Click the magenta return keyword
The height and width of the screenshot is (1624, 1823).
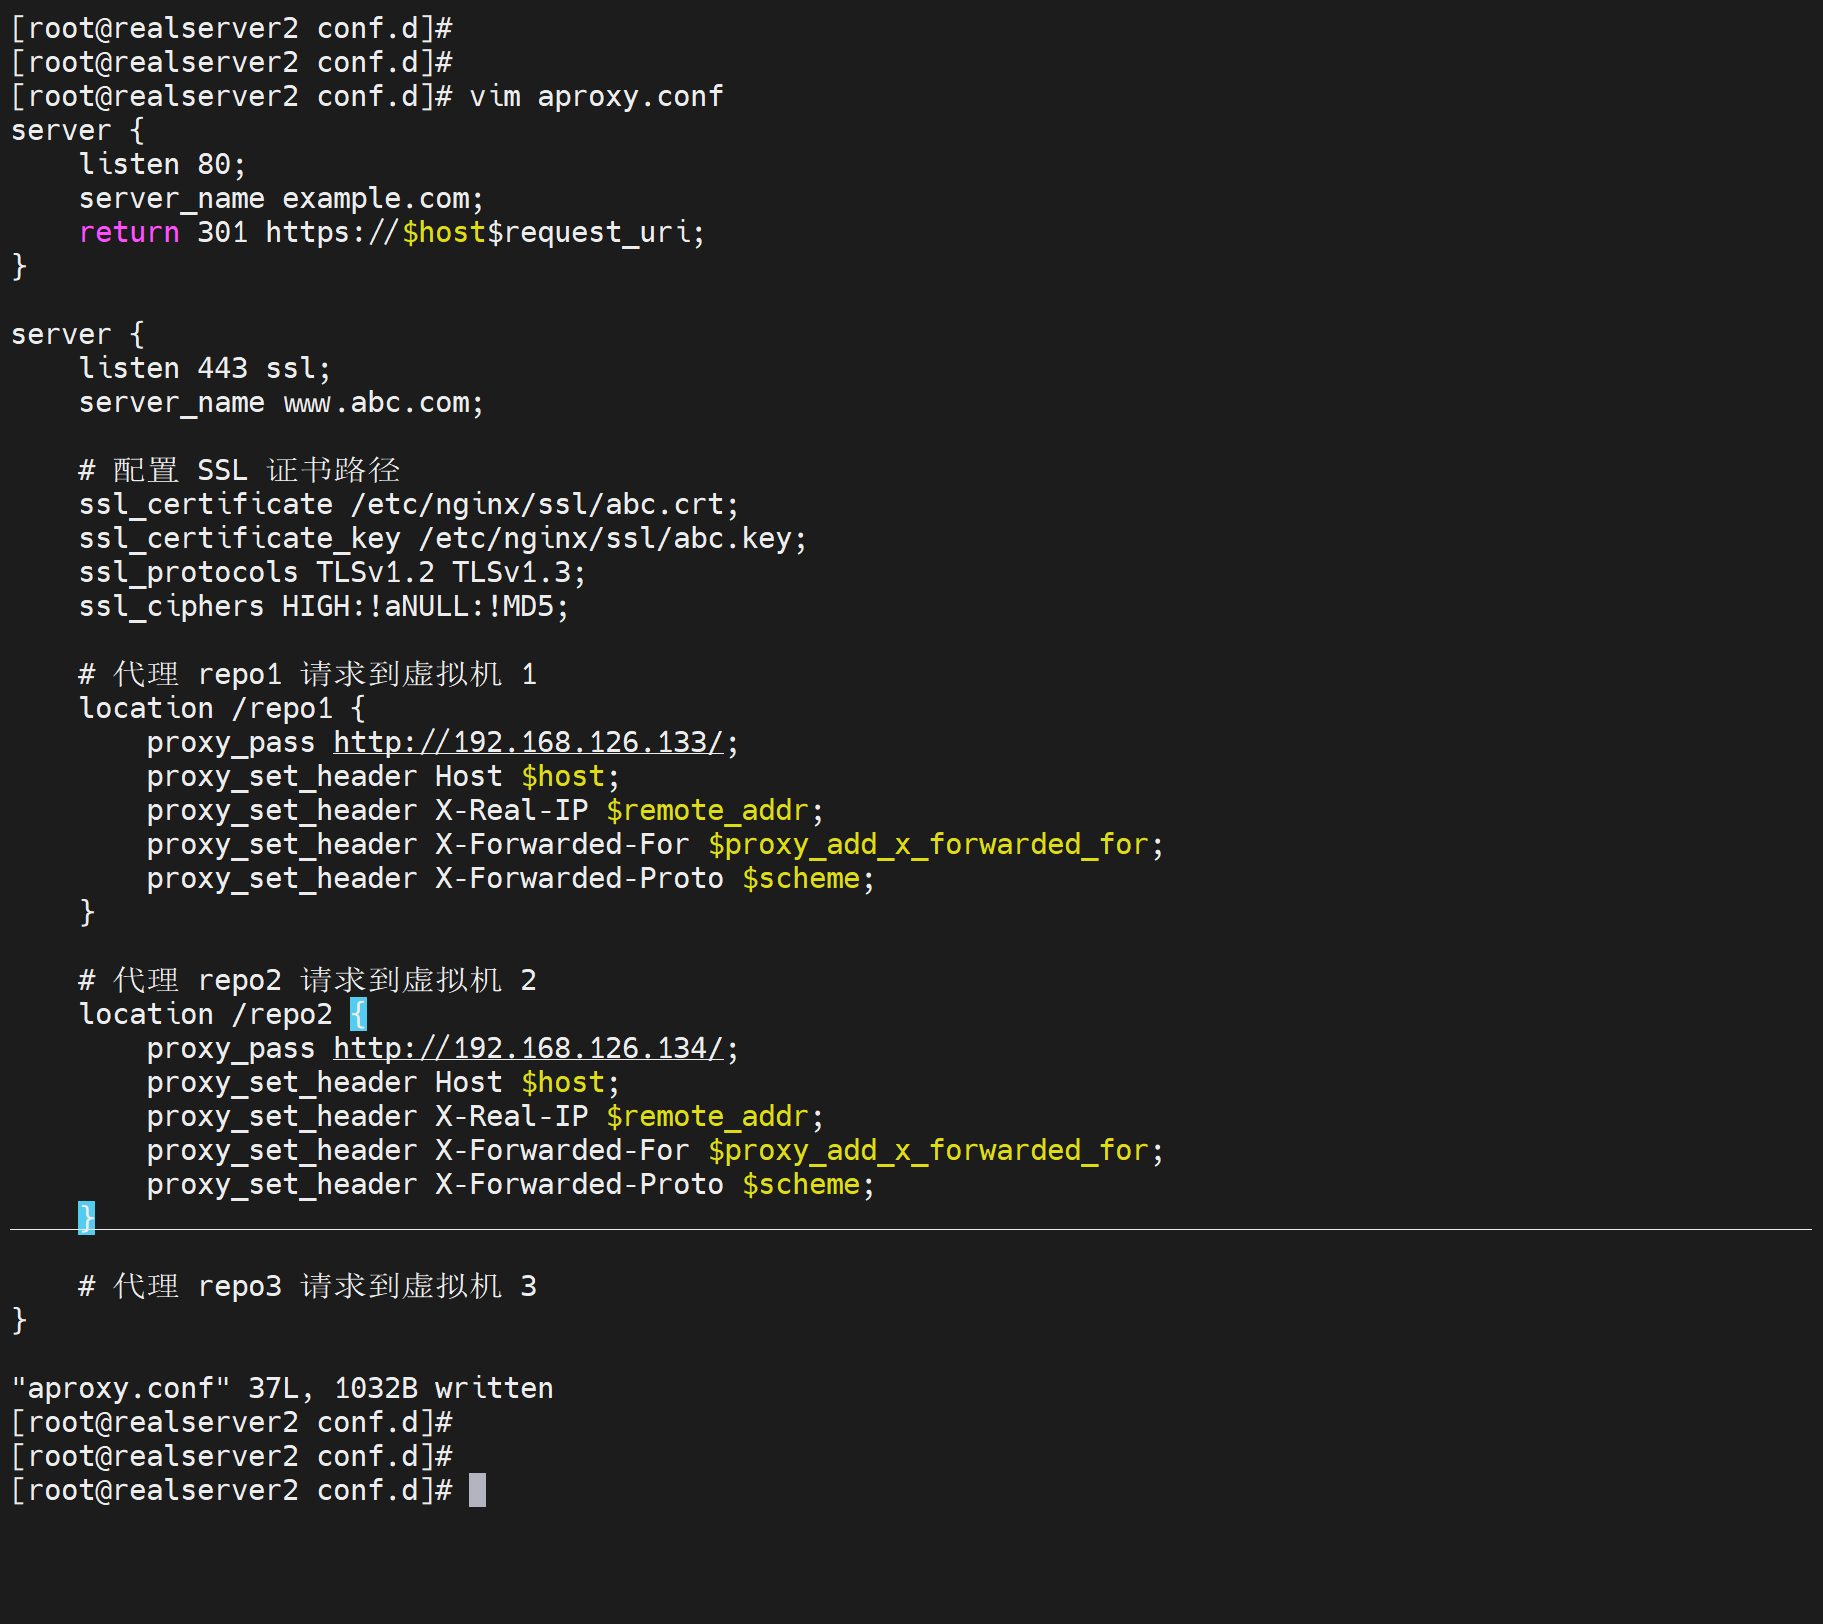tap(129, 232)
